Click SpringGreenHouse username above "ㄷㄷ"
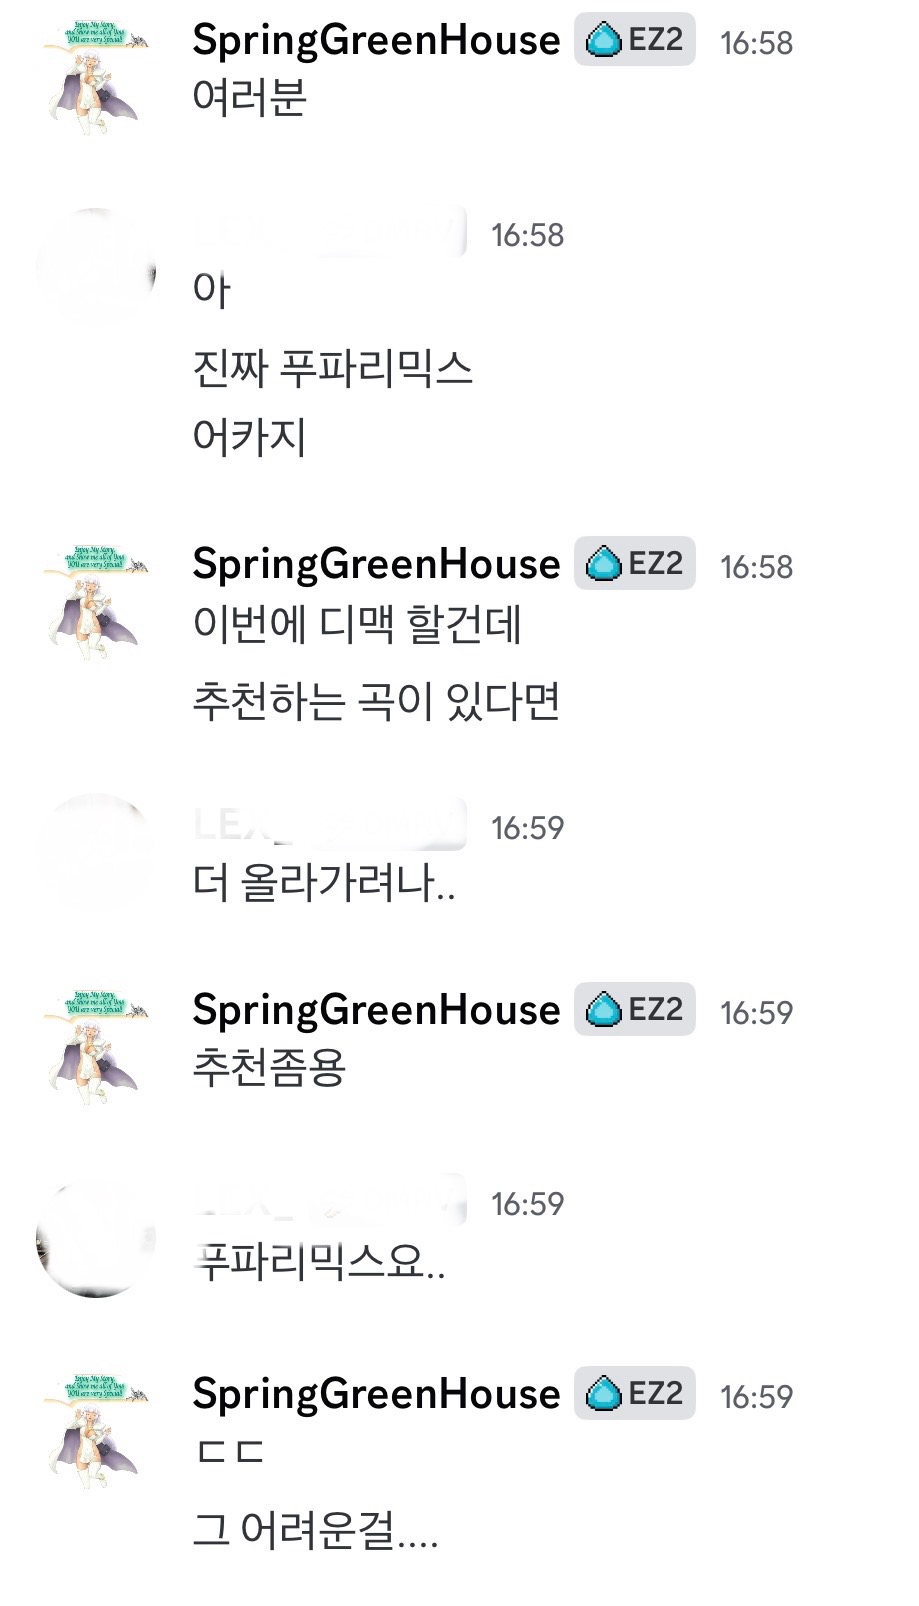The width and height of the screenshot is (919, 1606). tap(376, 1394)
